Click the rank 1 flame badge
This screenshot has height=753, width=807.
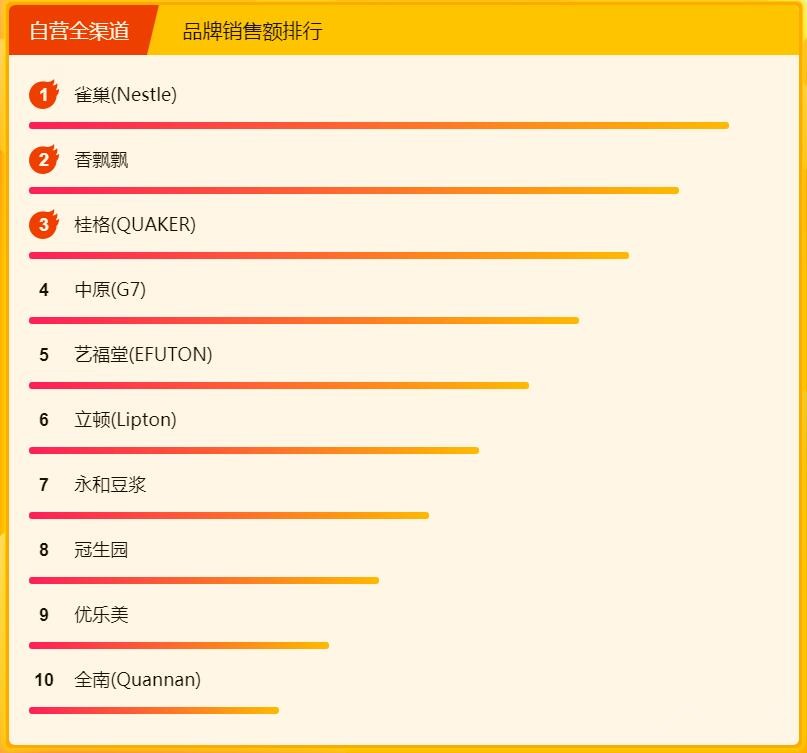(x=44, y=95)
